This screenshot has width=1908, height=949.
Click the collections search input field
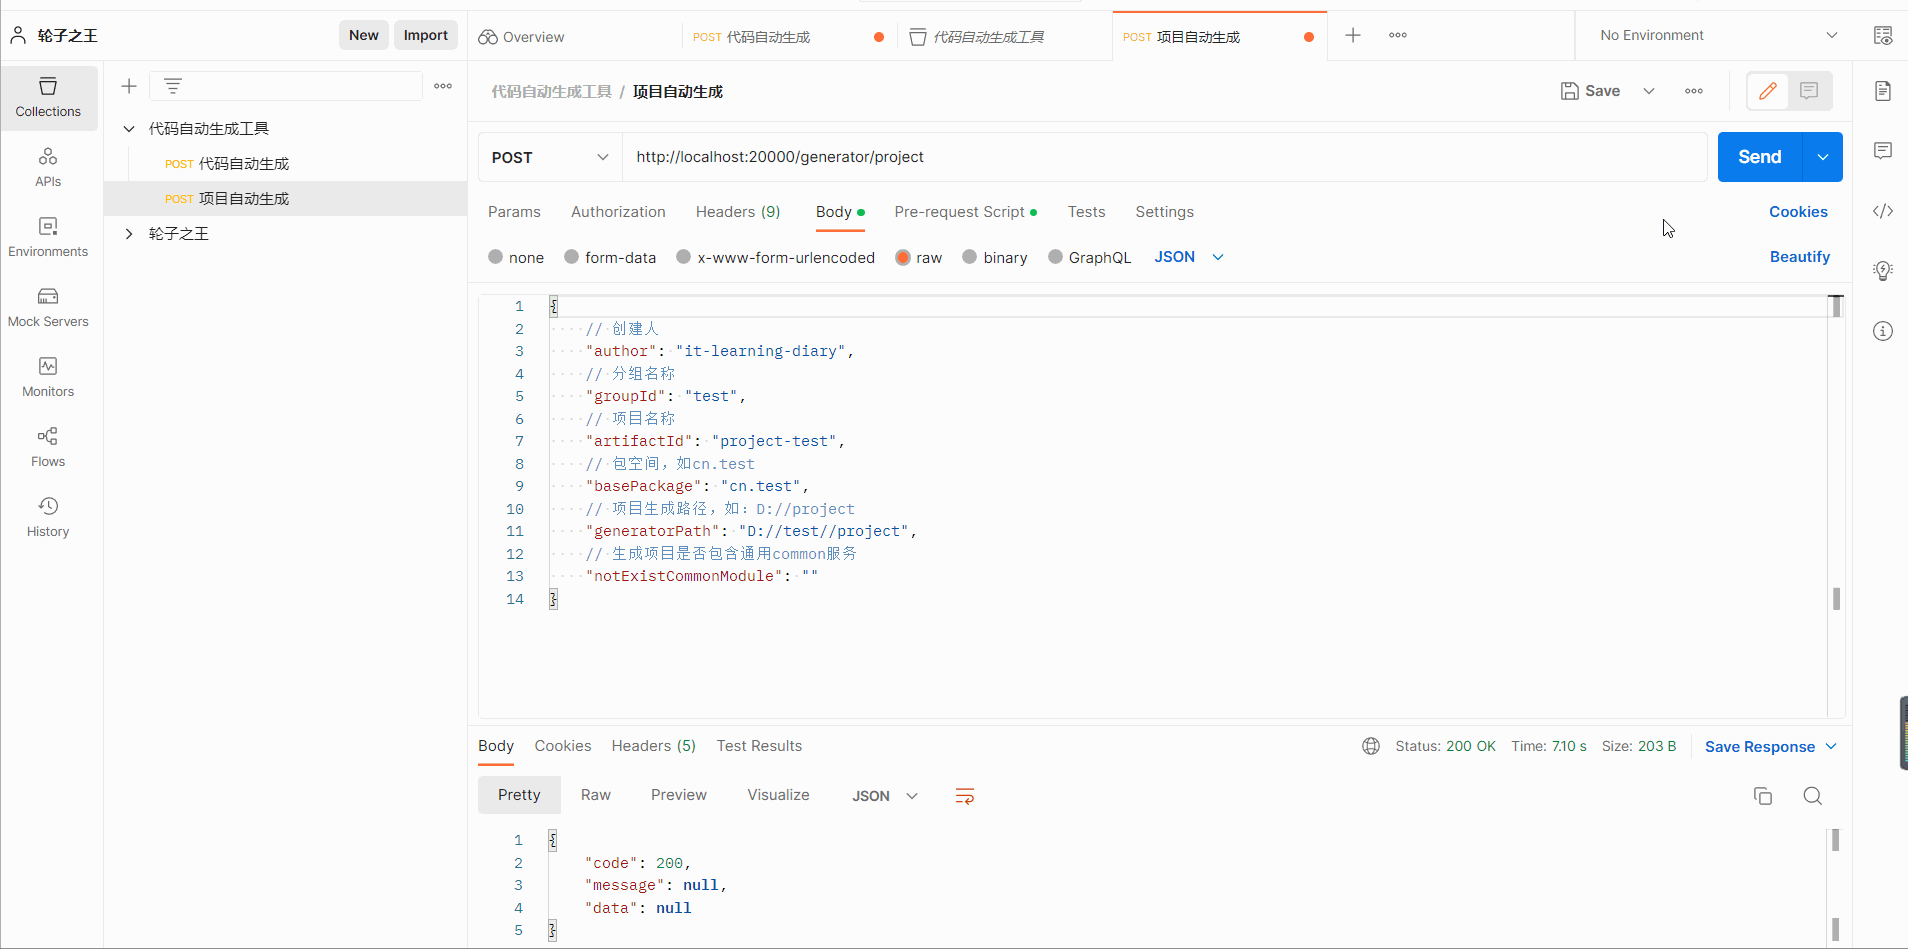286,86
